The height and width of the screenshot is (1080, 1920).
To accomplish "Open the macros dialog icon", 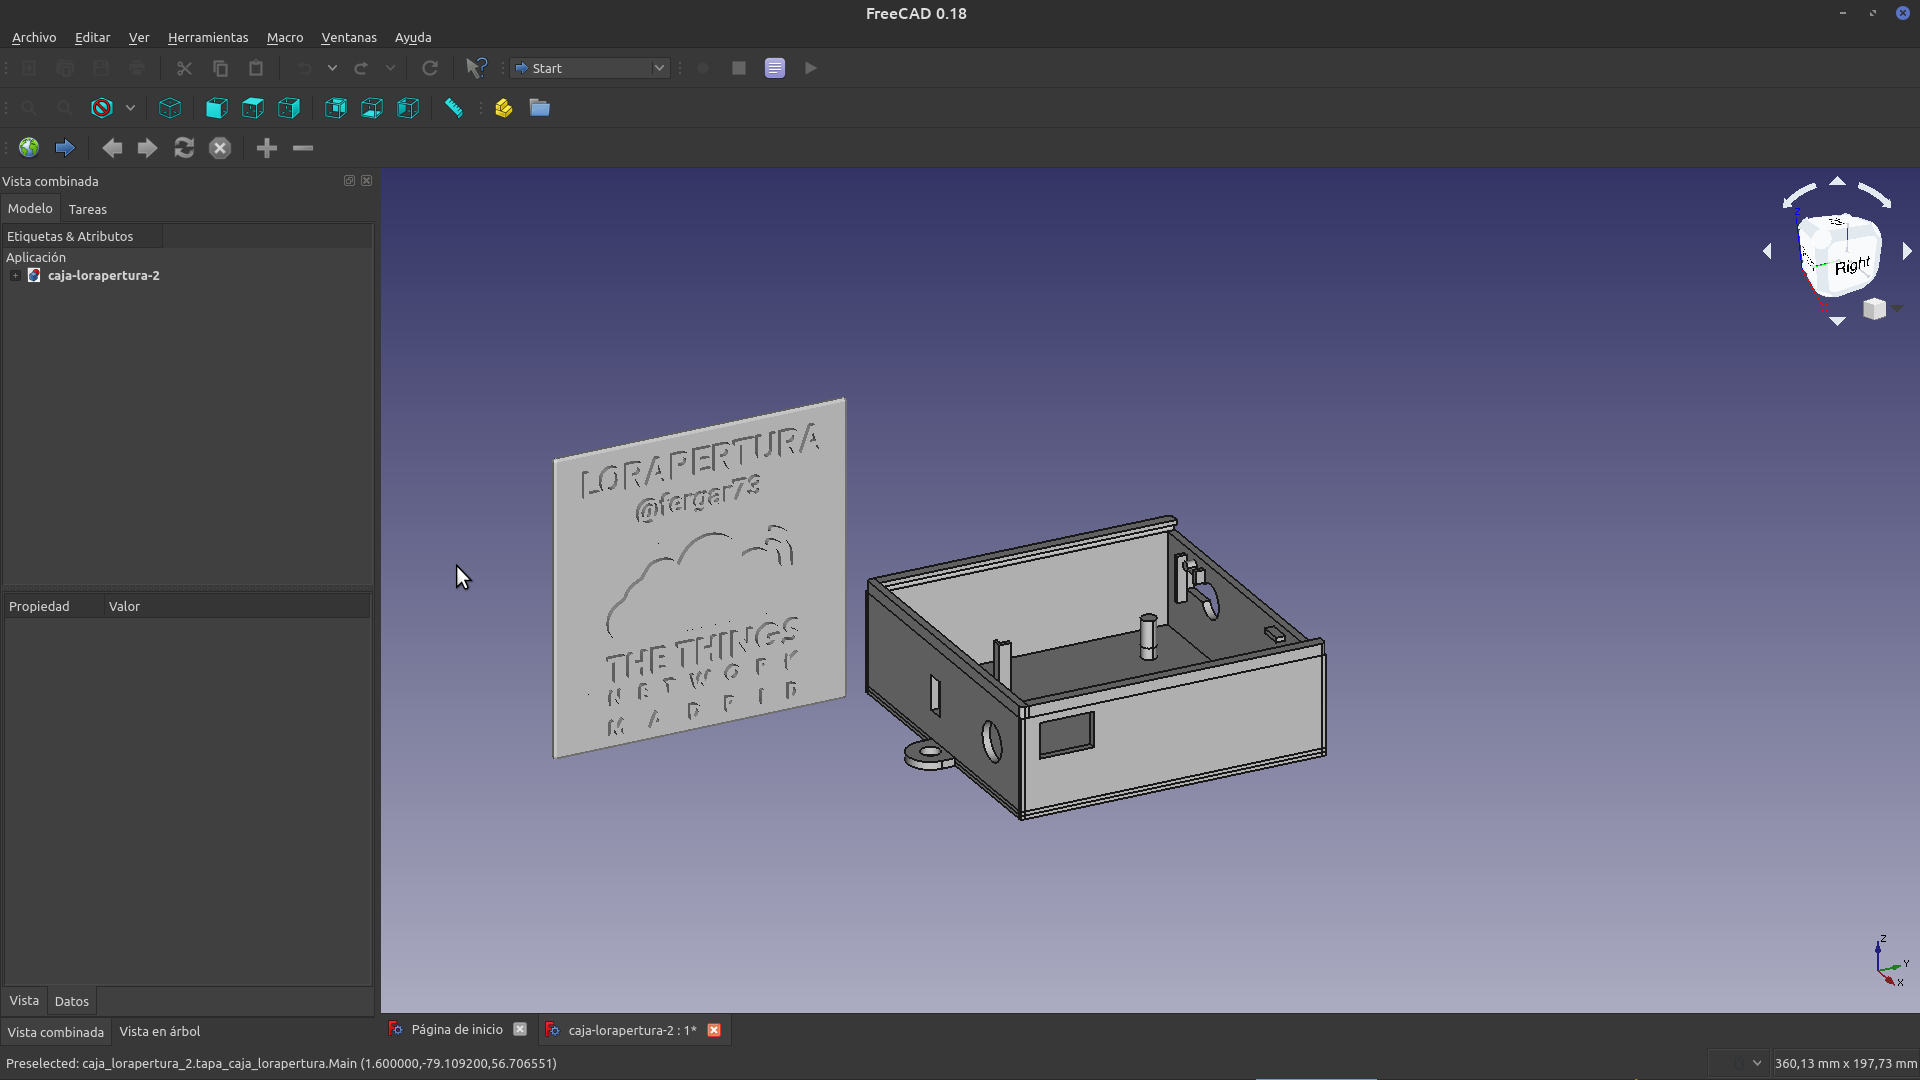I will click(x=775, y=68).
